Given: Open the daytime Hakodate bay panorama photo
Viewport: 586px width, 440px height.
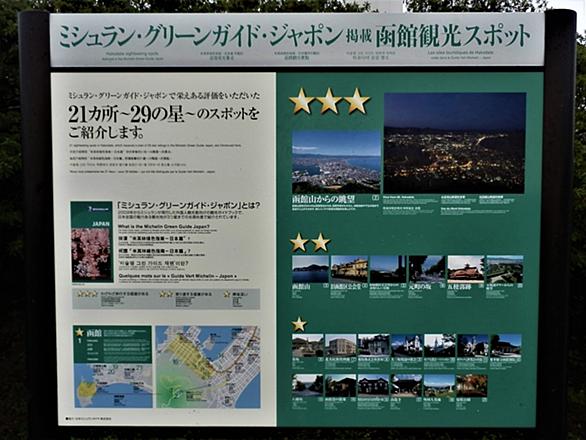Looking at the screenshot, I should [336, 161].
